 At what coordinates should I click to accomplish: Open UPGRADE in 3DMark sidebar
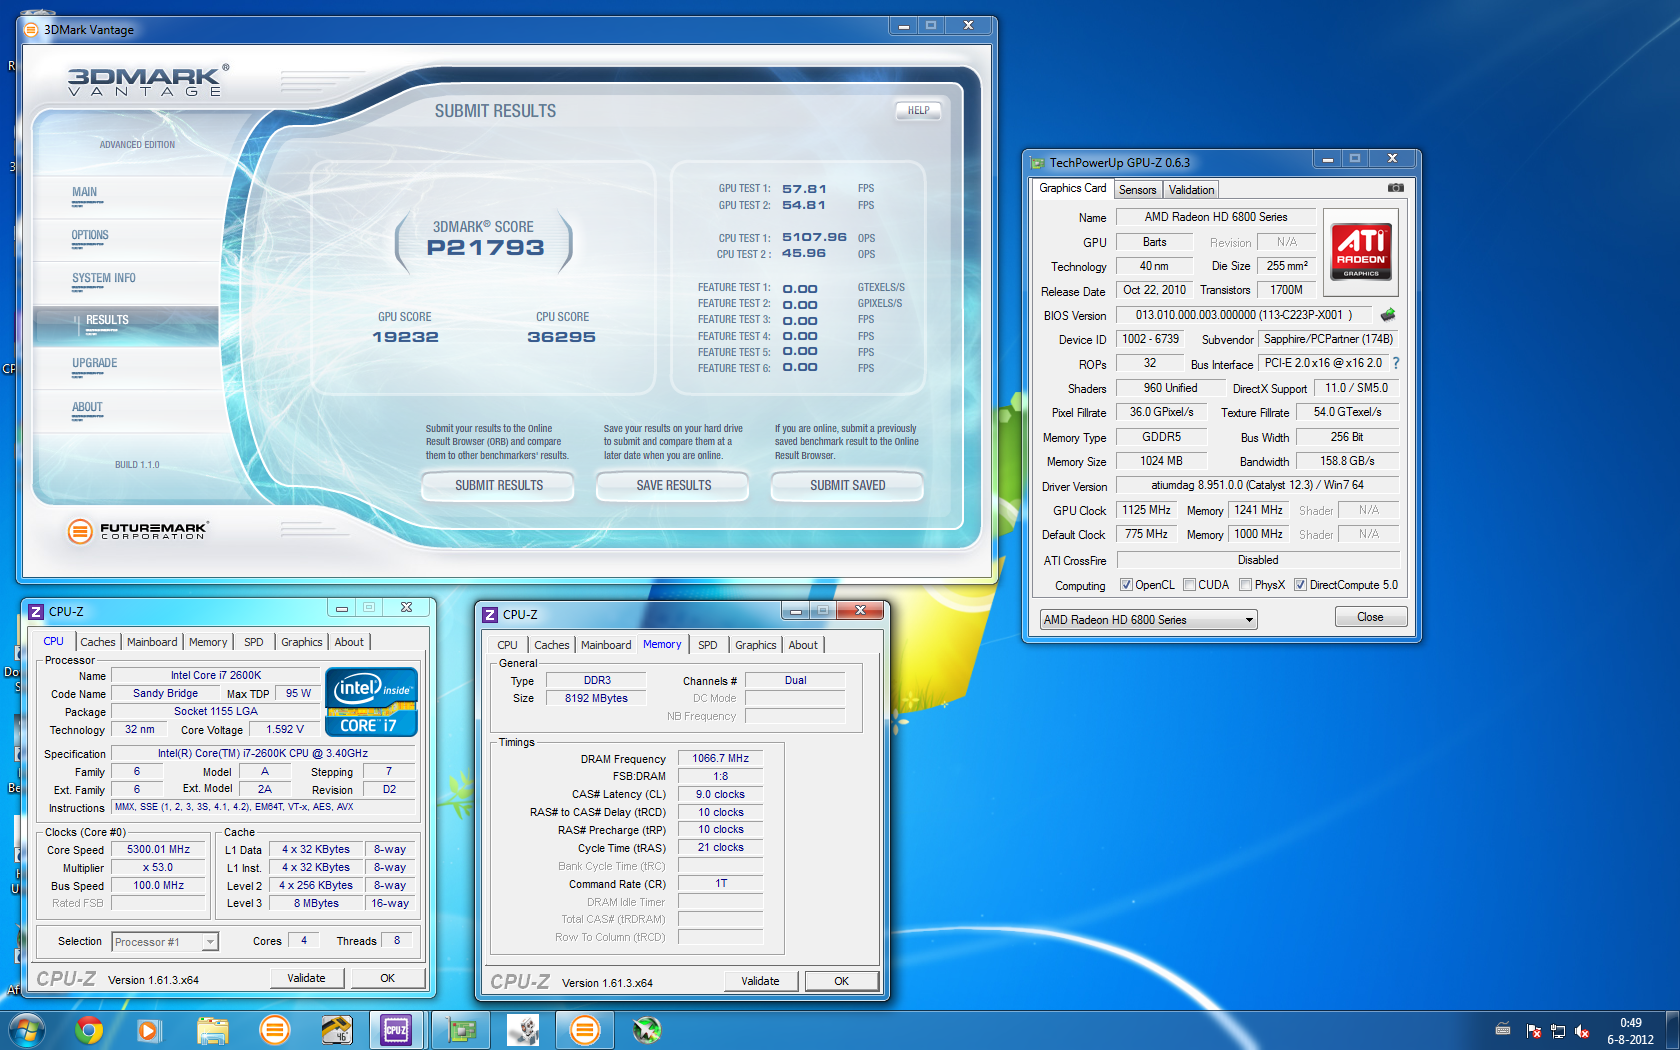point(126,369)
